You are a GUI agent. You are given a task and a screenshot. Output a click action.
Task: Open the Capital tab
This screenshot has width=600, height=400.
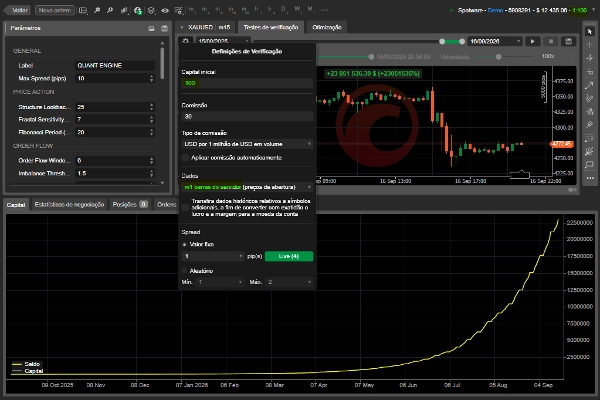pos(16,205)
